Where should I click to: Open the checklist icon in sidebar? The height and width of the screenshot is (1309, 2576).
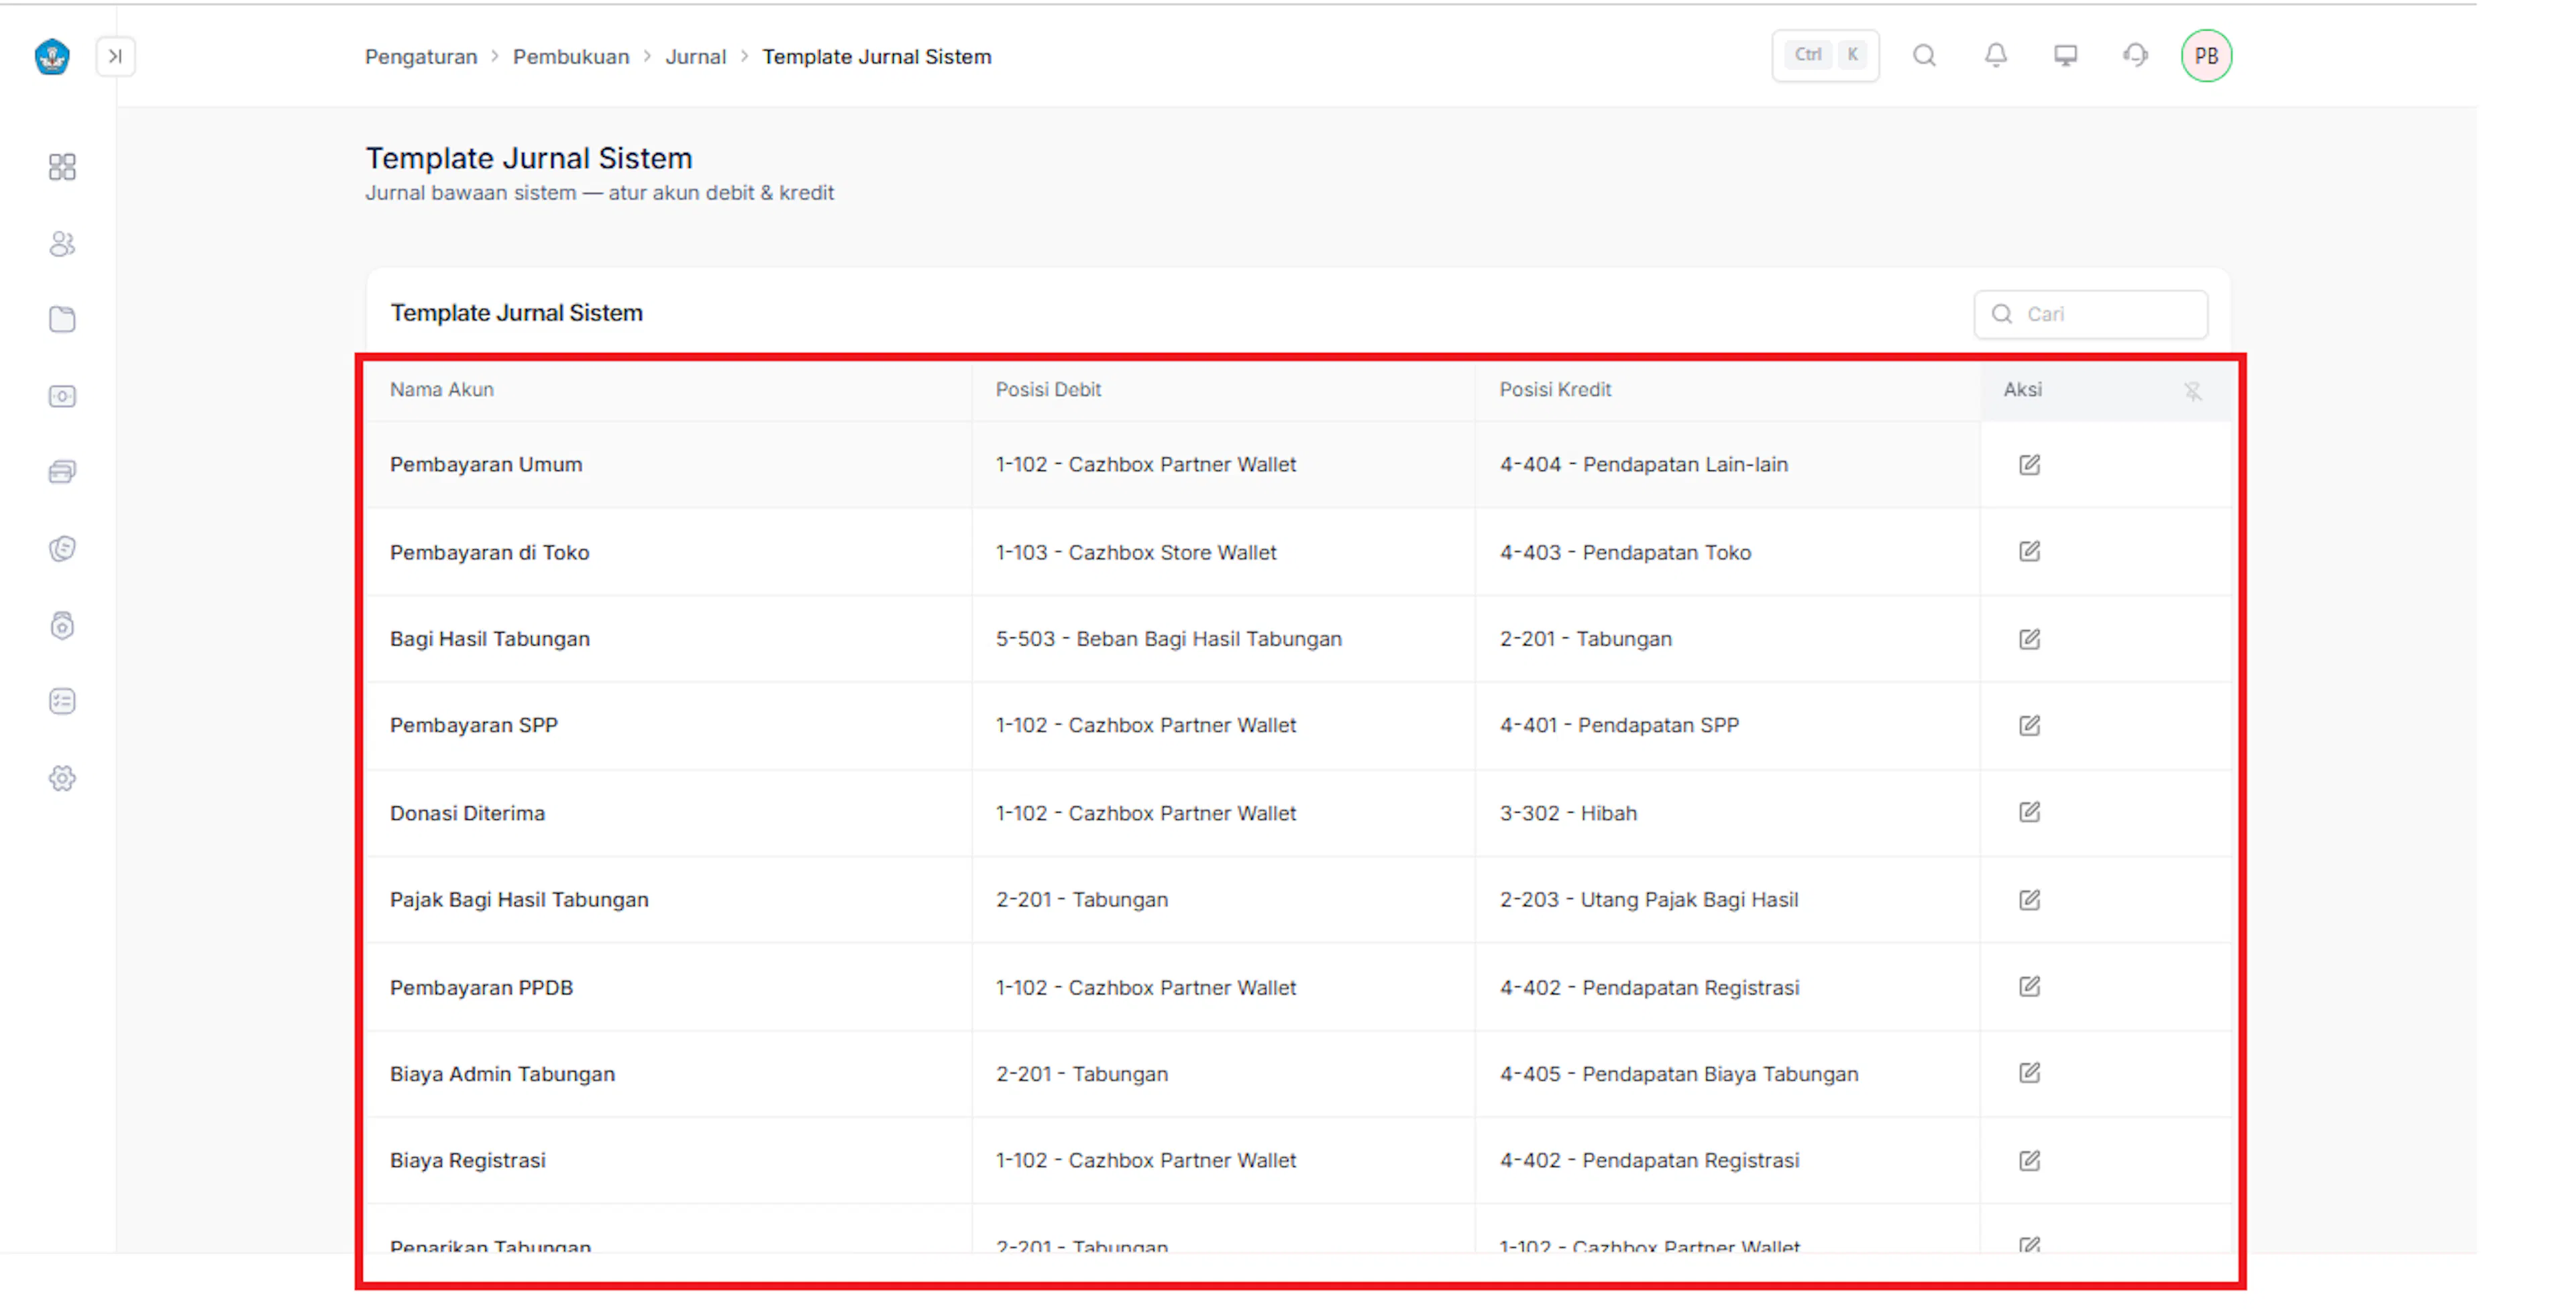point(62,702)
